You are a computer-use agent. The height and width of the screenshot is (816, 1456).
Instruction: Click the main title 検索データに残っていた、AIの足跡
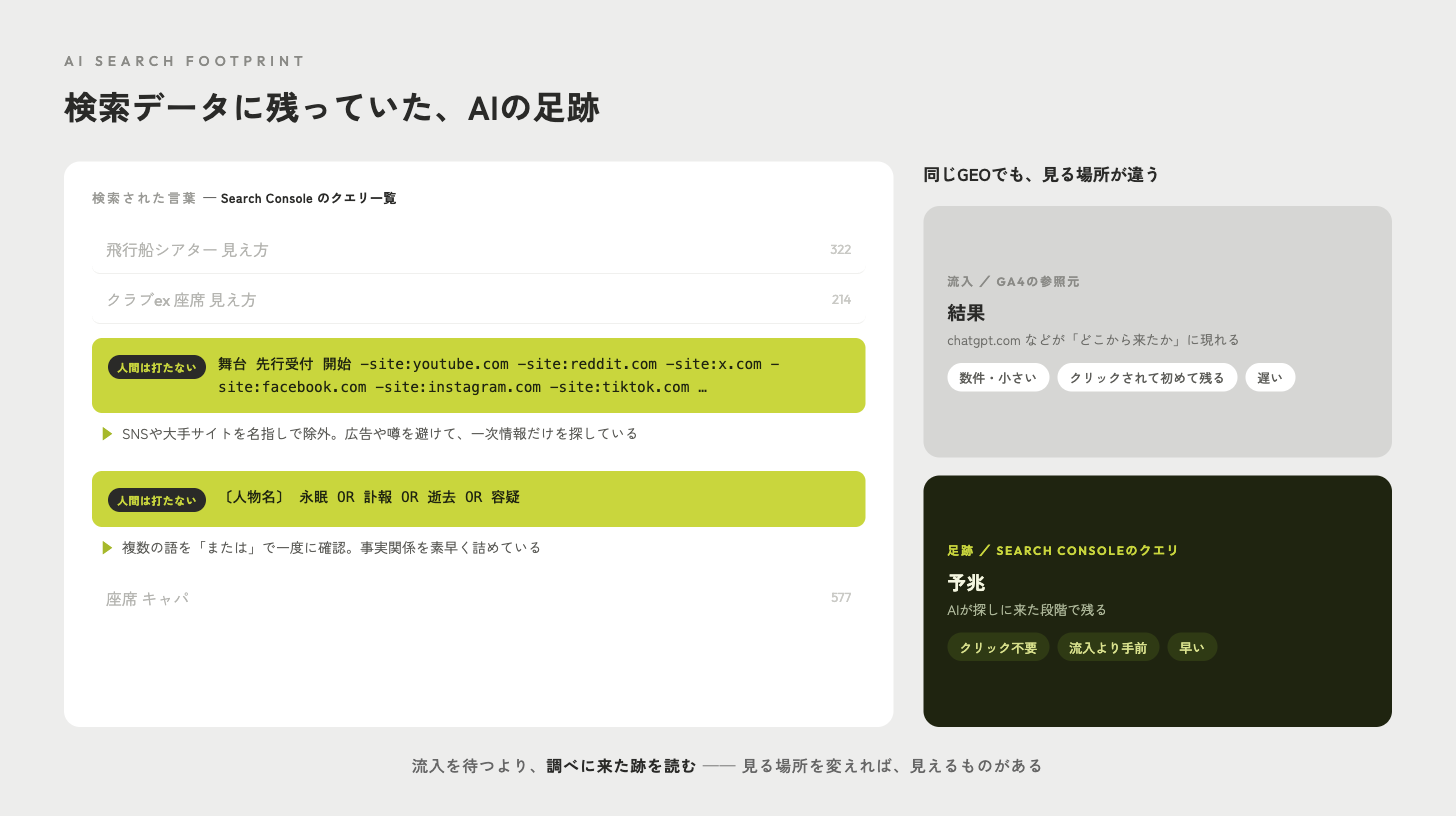click(332, 107)
